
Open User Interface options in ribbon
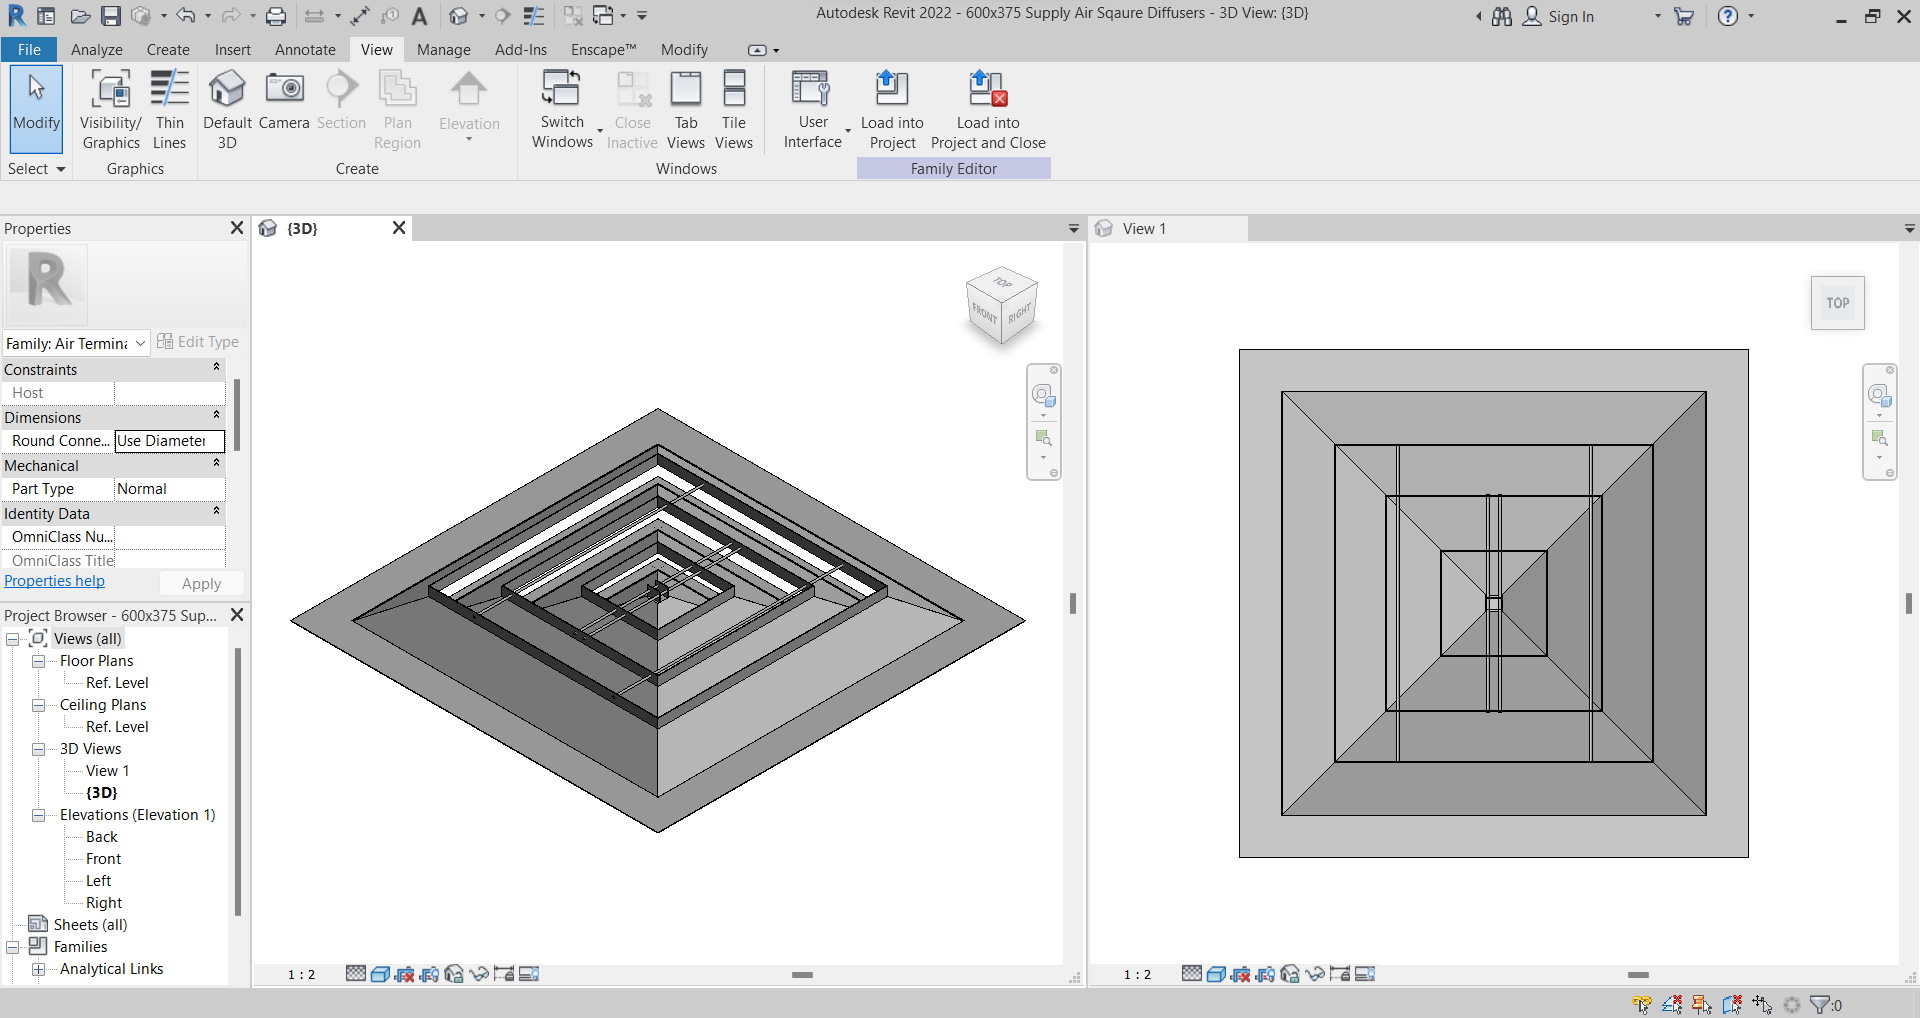tap(813, 110)
